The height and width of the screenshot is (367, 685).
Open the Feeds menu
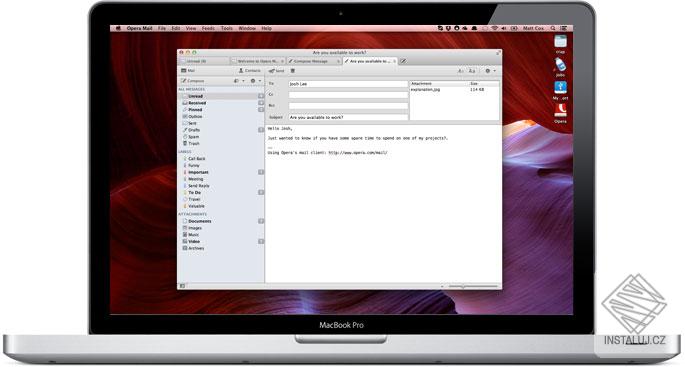[x=208, y=28]
